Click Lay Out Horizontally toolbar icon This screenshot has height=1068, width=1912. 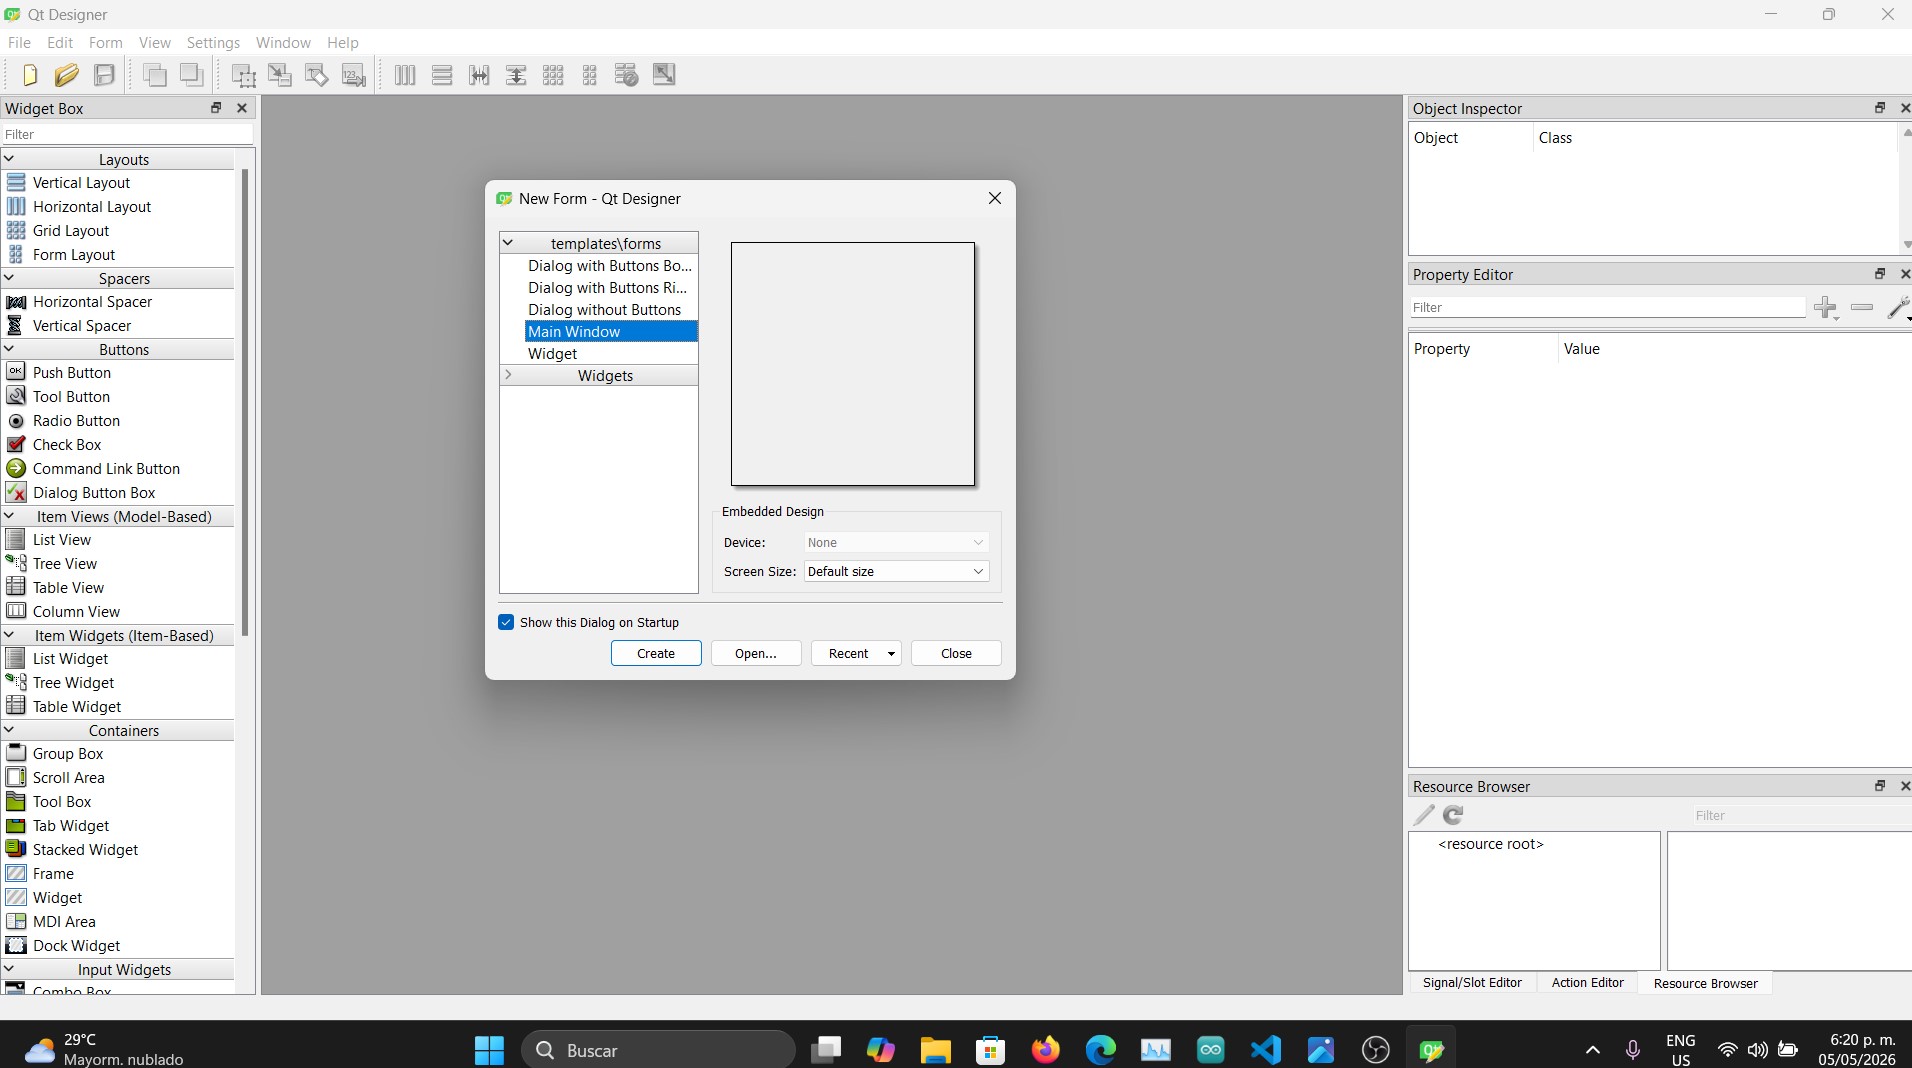405,75
